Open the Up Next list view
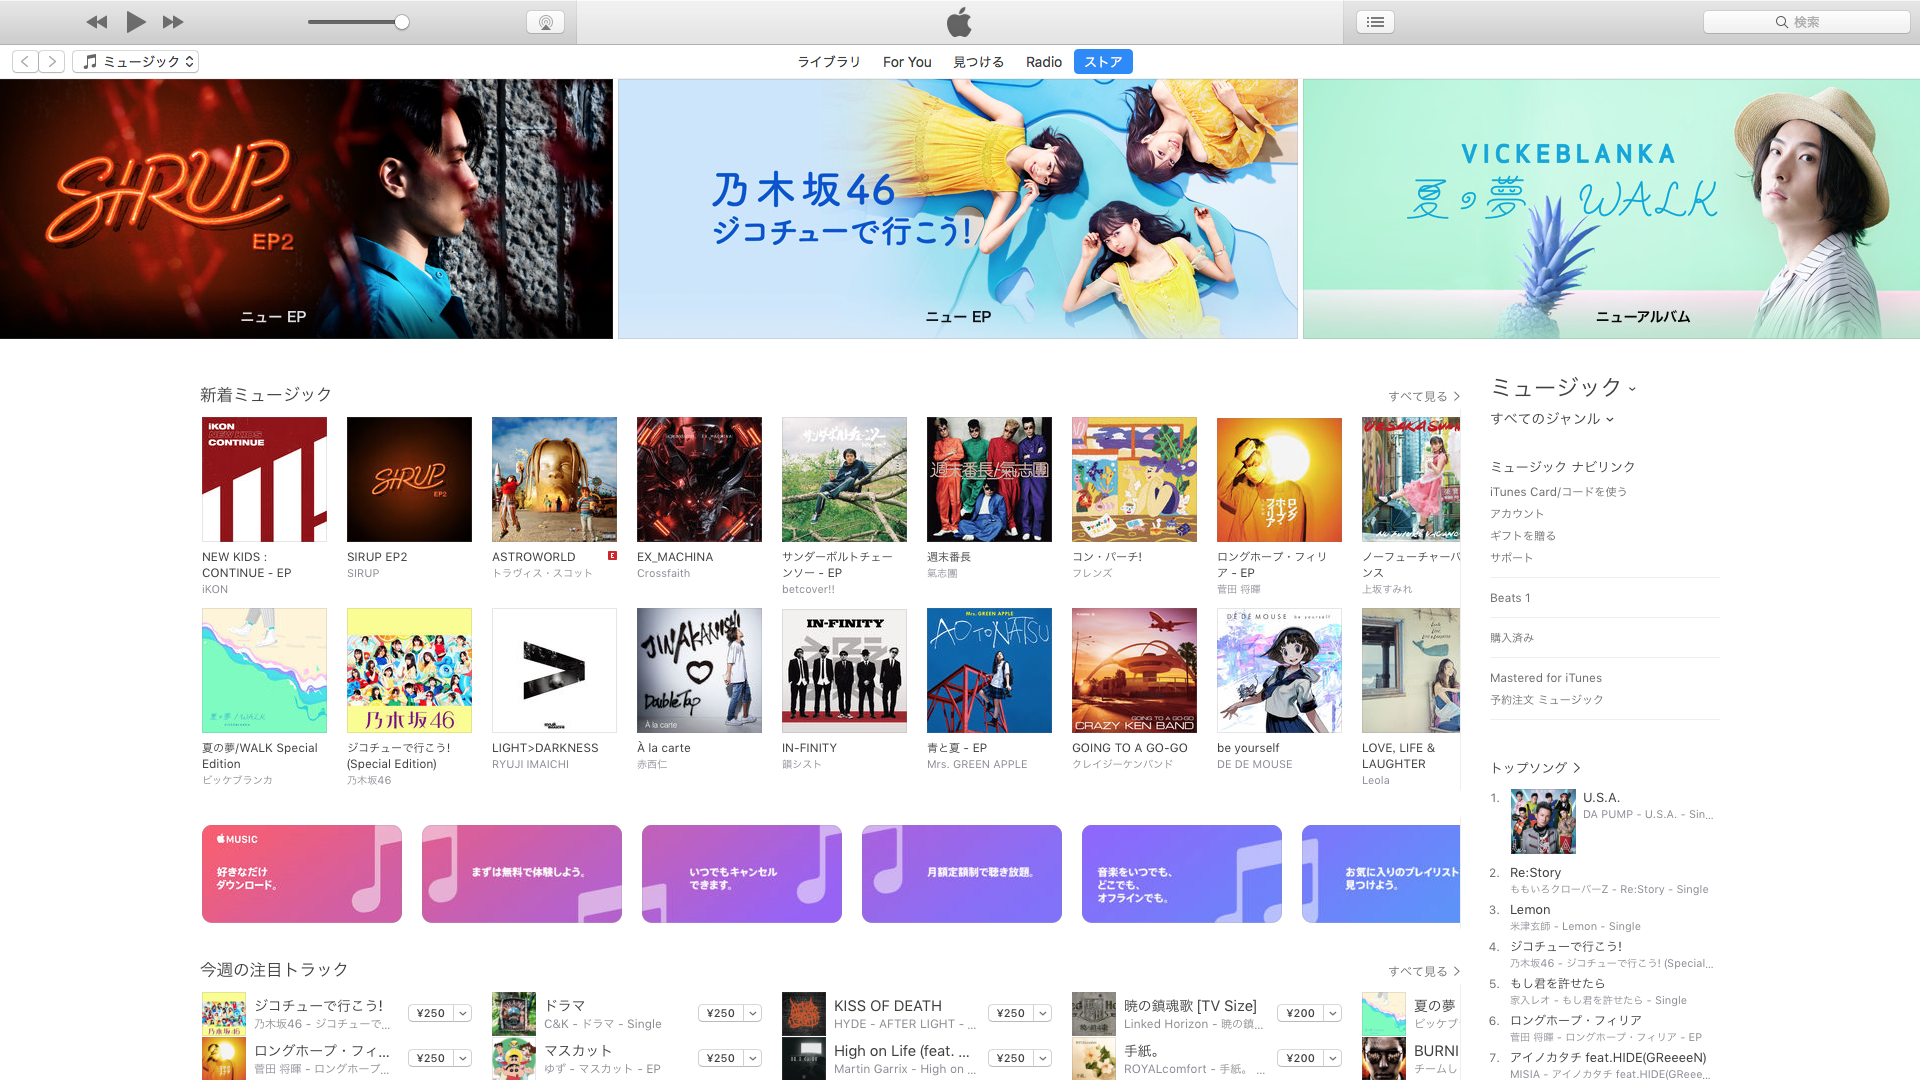Image resolution: width=1920 pixels, height=1080 pixels. (1375, 22)
